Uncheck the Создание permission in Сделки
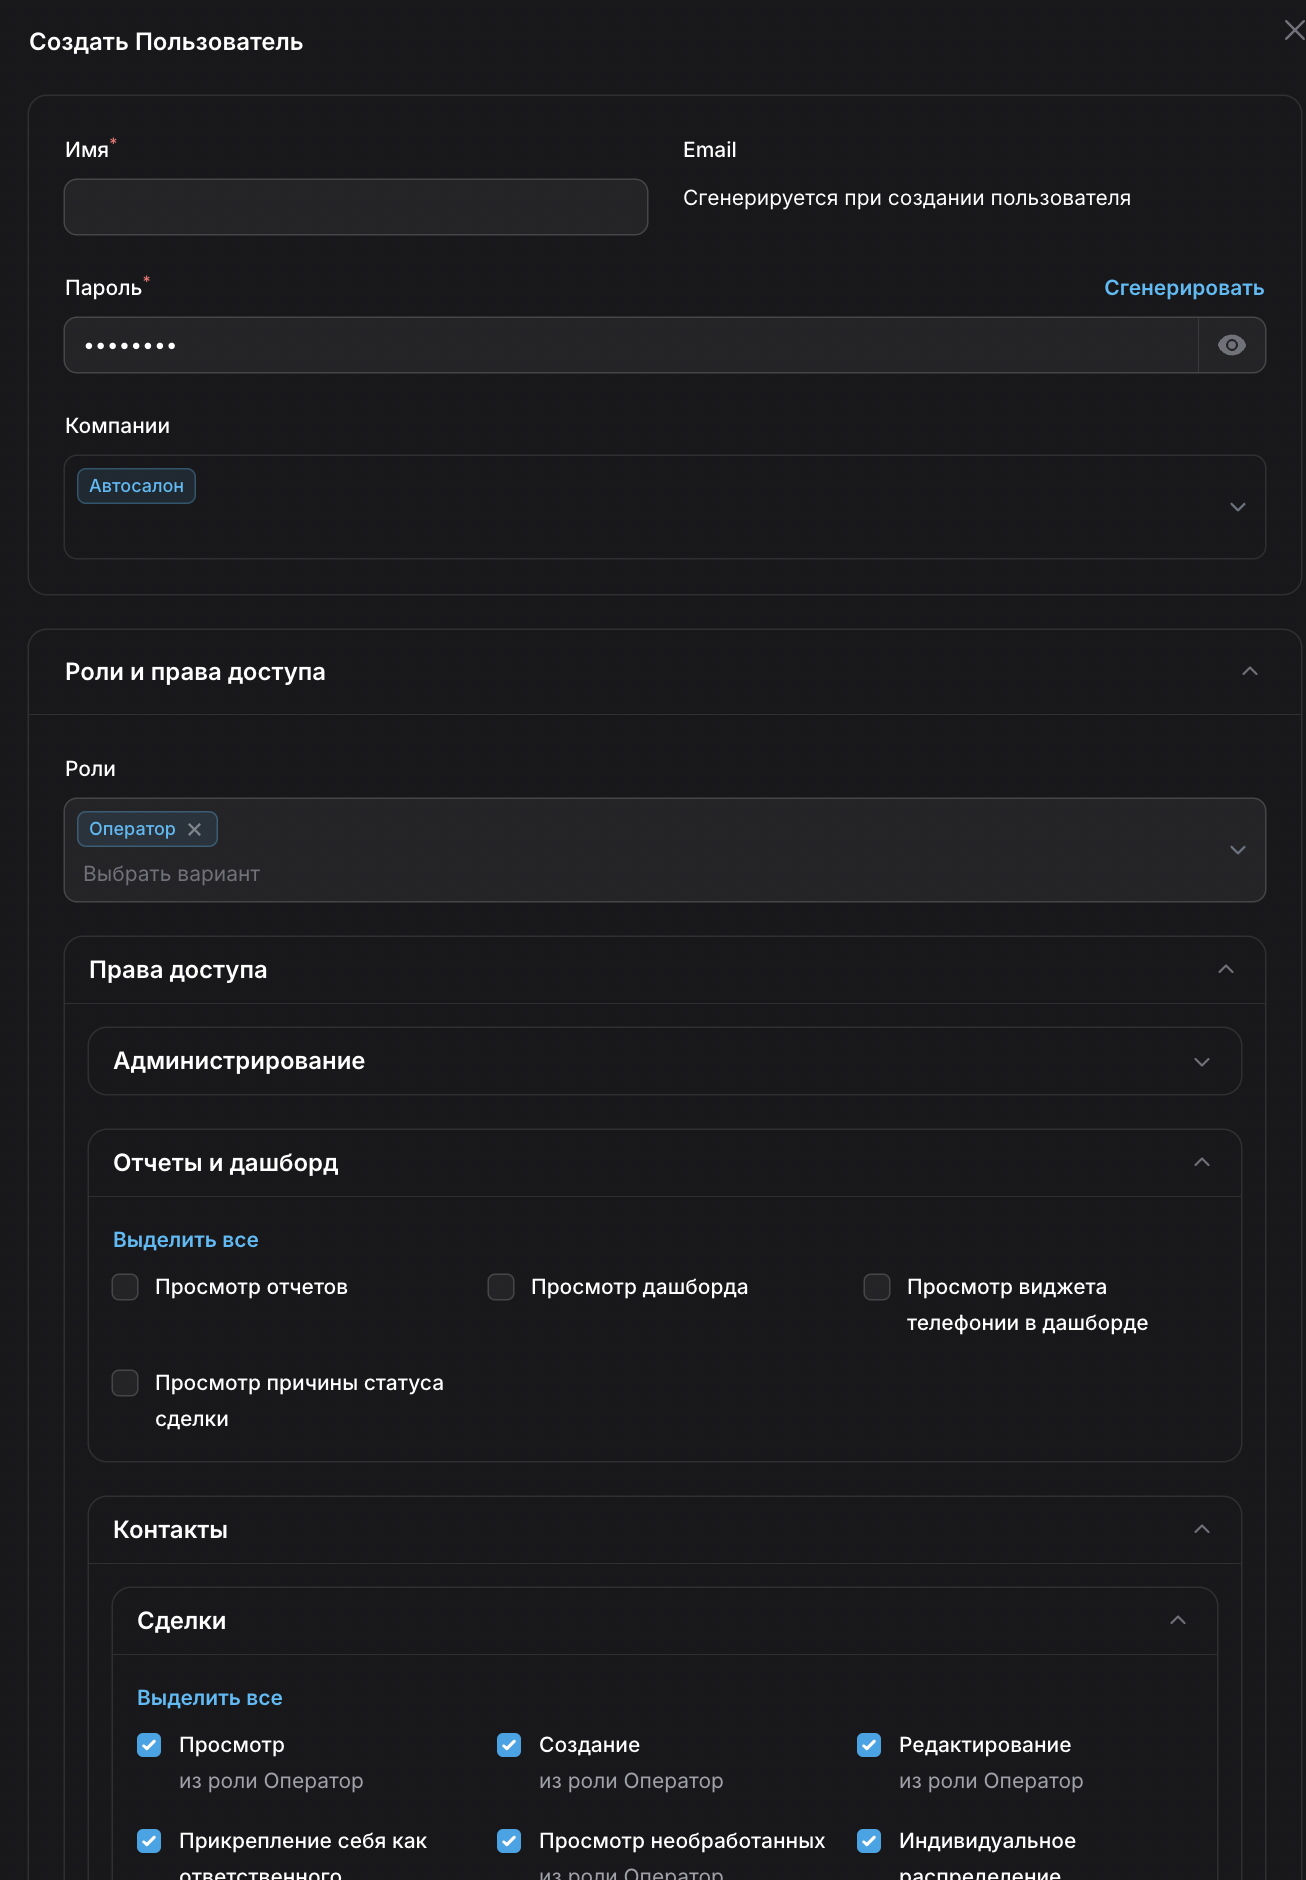Viewport: 1306px width, 1880px height. (509, 1745)
